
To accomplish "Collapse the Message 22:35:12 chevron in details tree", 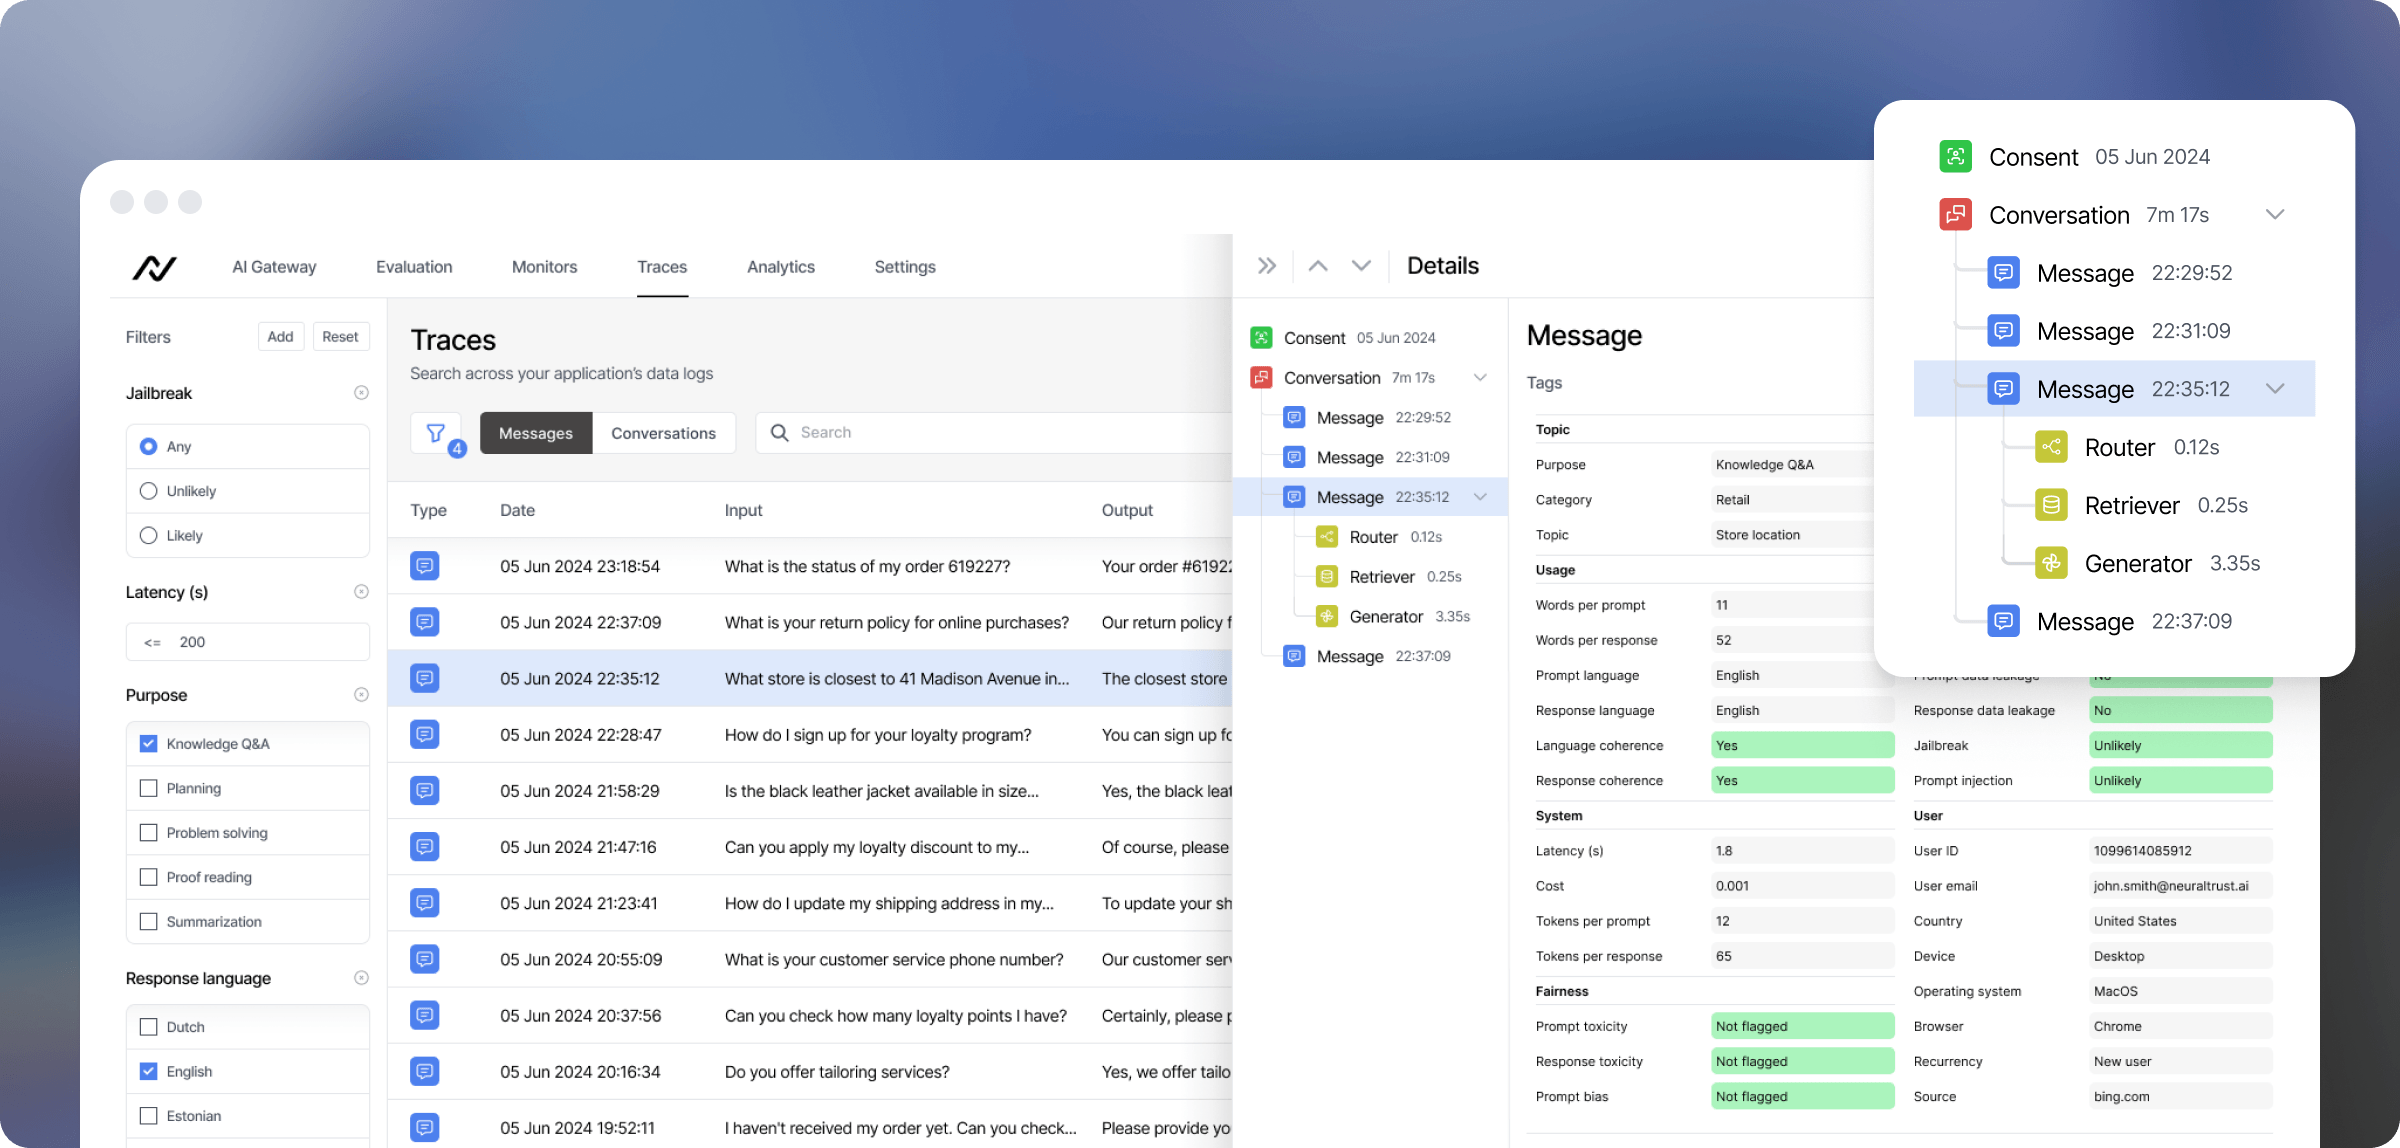I will tap(1480, 497).
